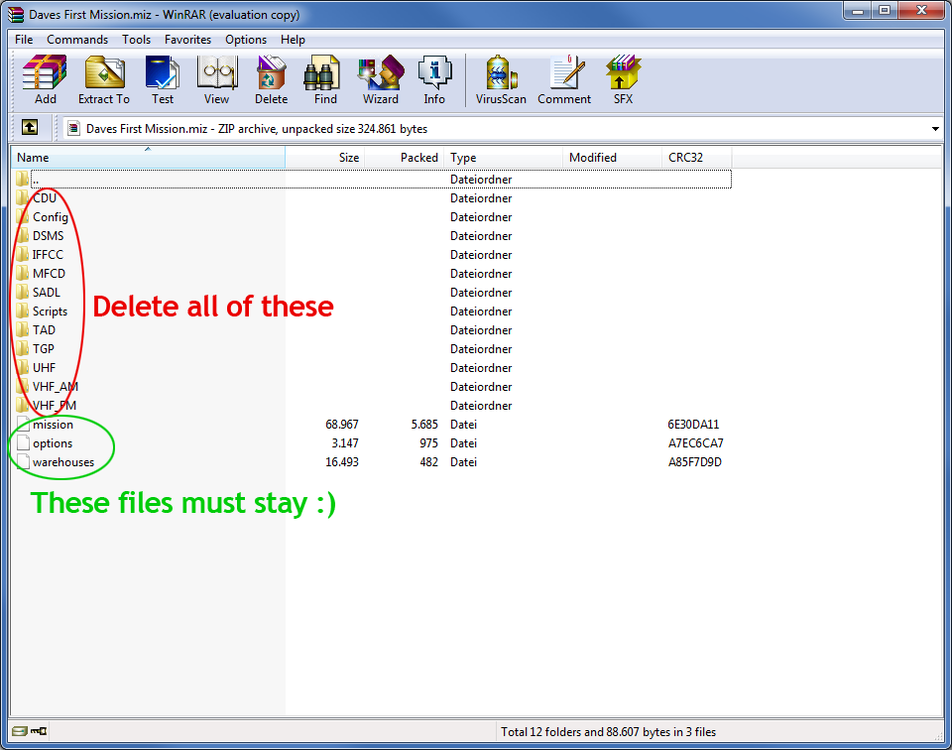Select the TGP folder name
The height and width of the screenshot is (750, 952).
(x=43, y=349)
